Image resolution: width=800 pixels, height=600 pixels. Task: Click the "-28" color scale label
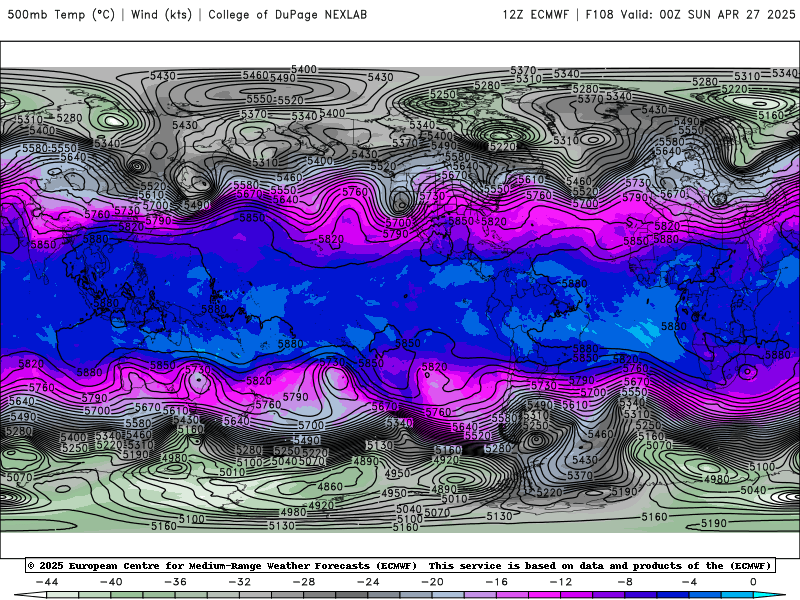tap(304, 582)
